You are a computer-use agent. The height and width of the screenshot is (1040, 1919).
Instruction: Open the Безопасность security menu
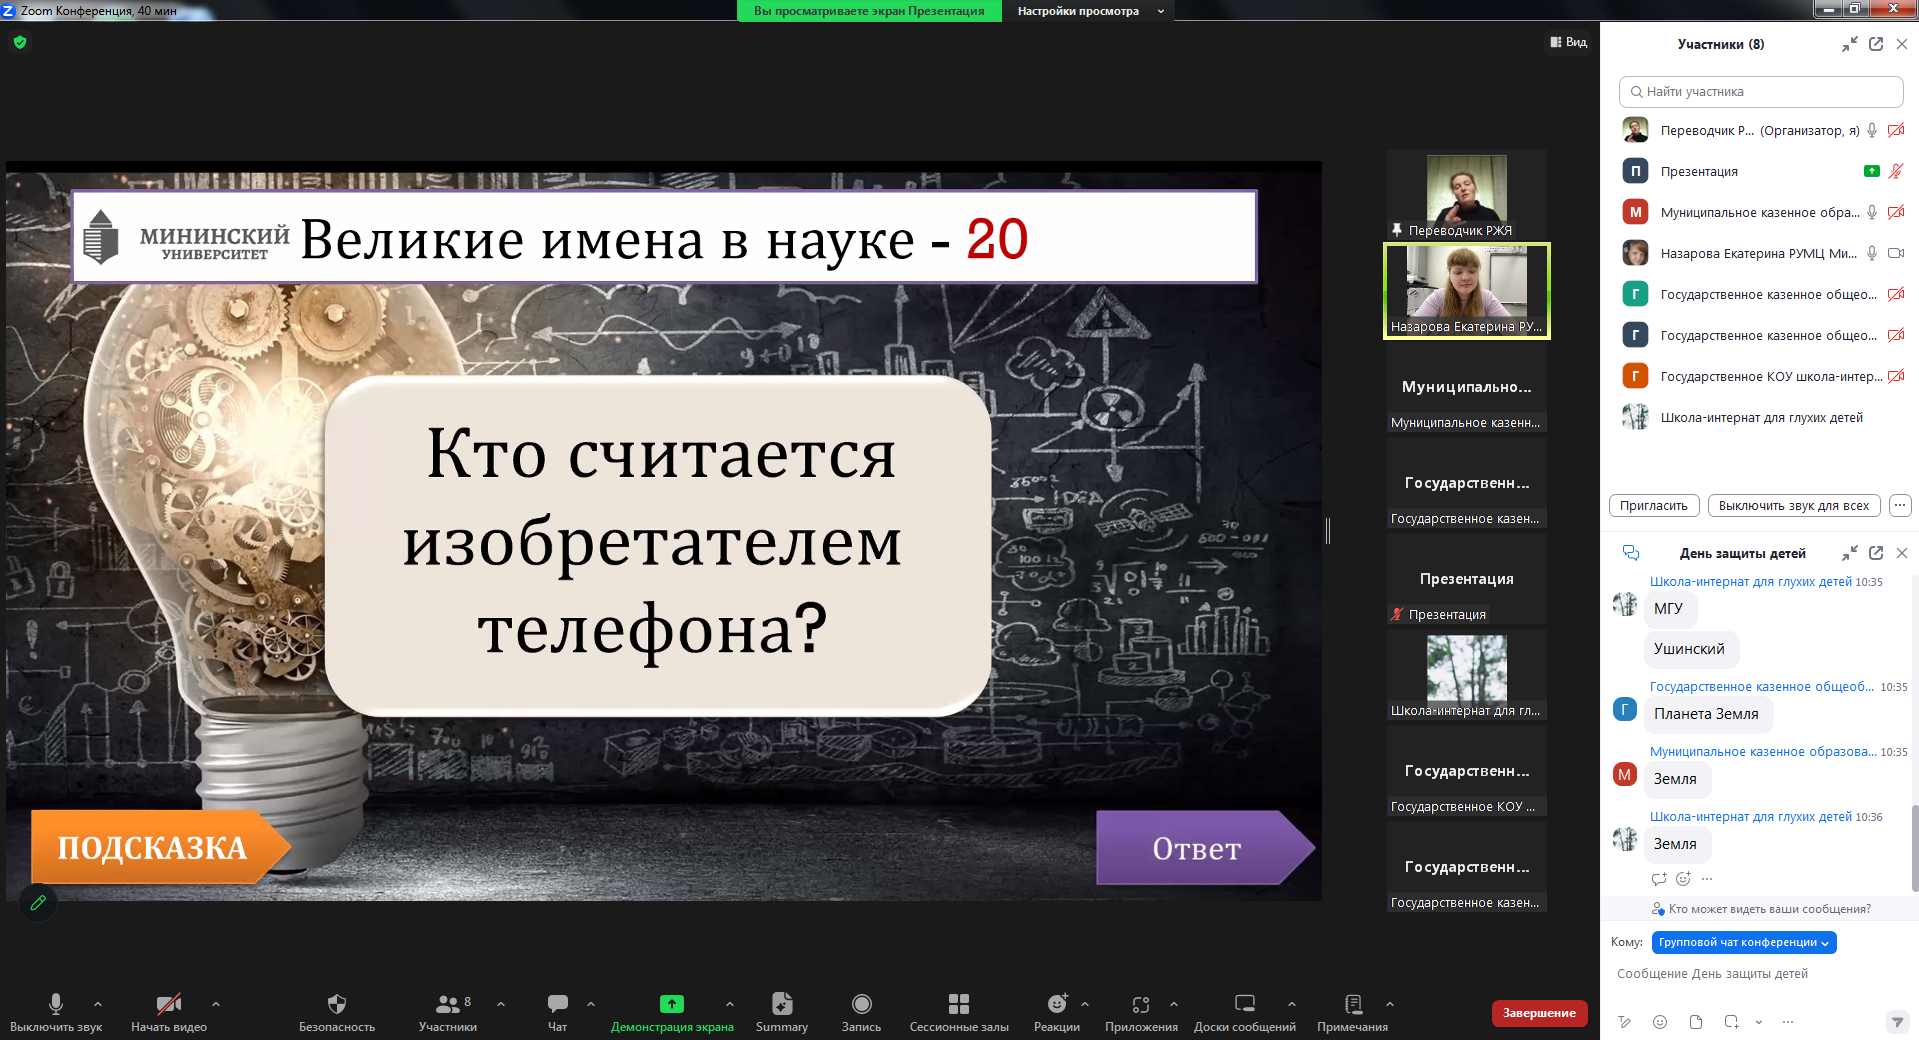pos(337,1012)
